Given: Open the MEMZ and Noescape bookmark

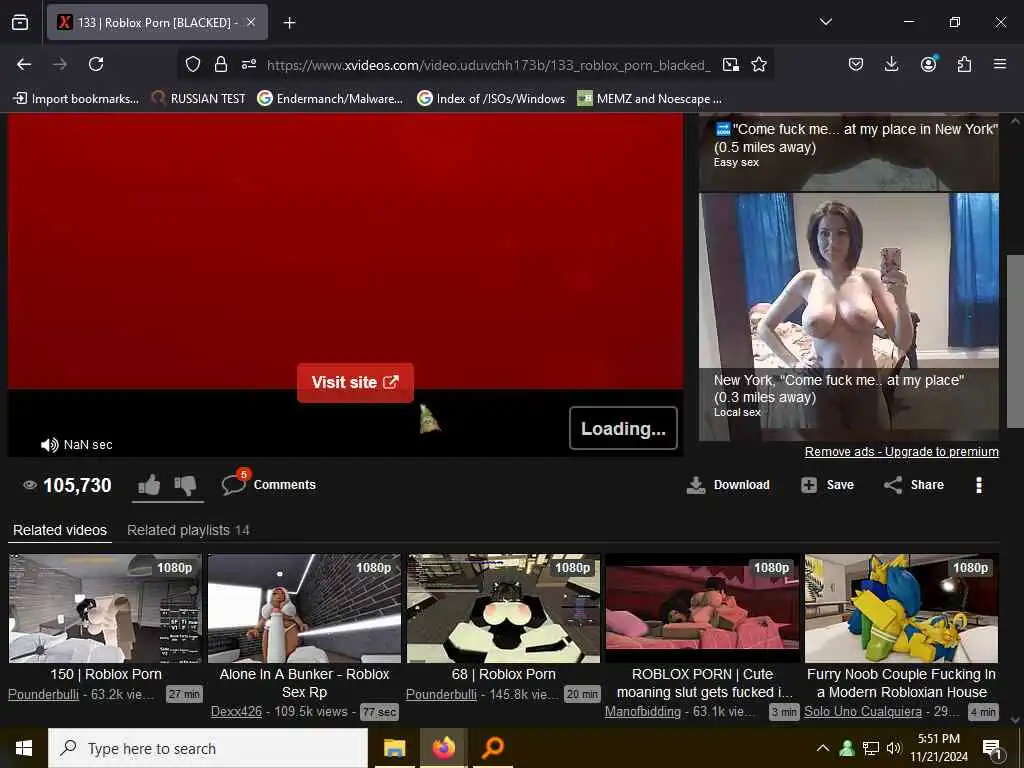Looking at the screenshot, I should [x=650, y=99].
